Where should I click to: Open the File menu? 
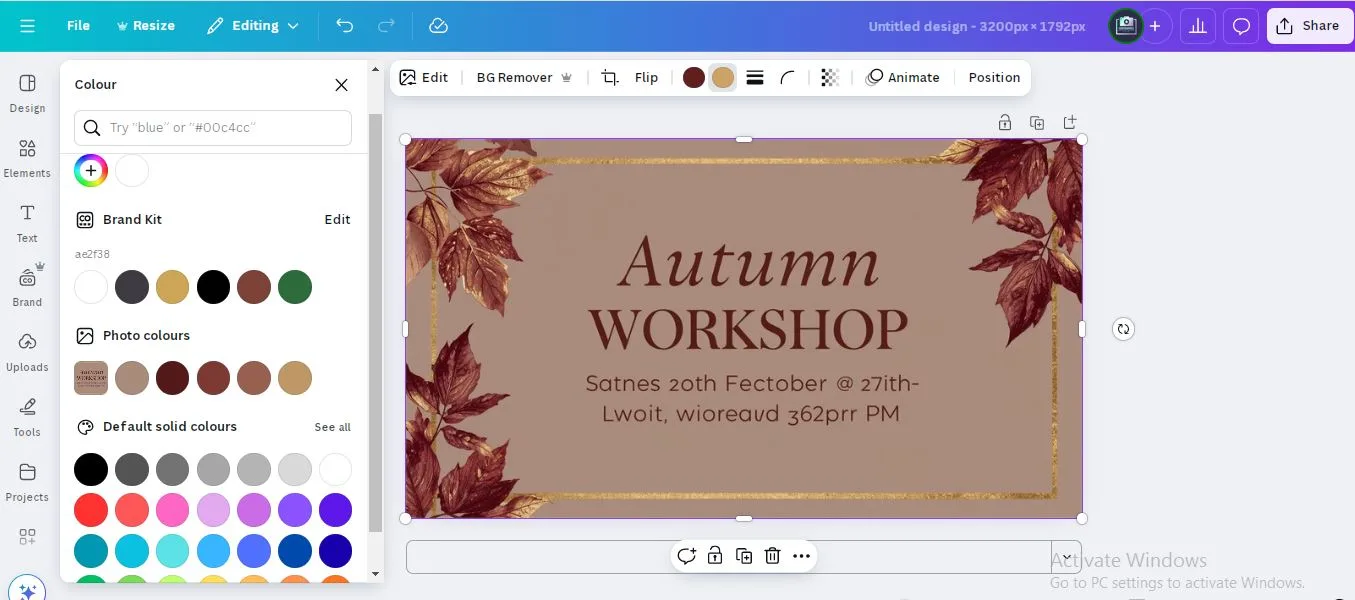pyautogui.click(x=78, y=26)
